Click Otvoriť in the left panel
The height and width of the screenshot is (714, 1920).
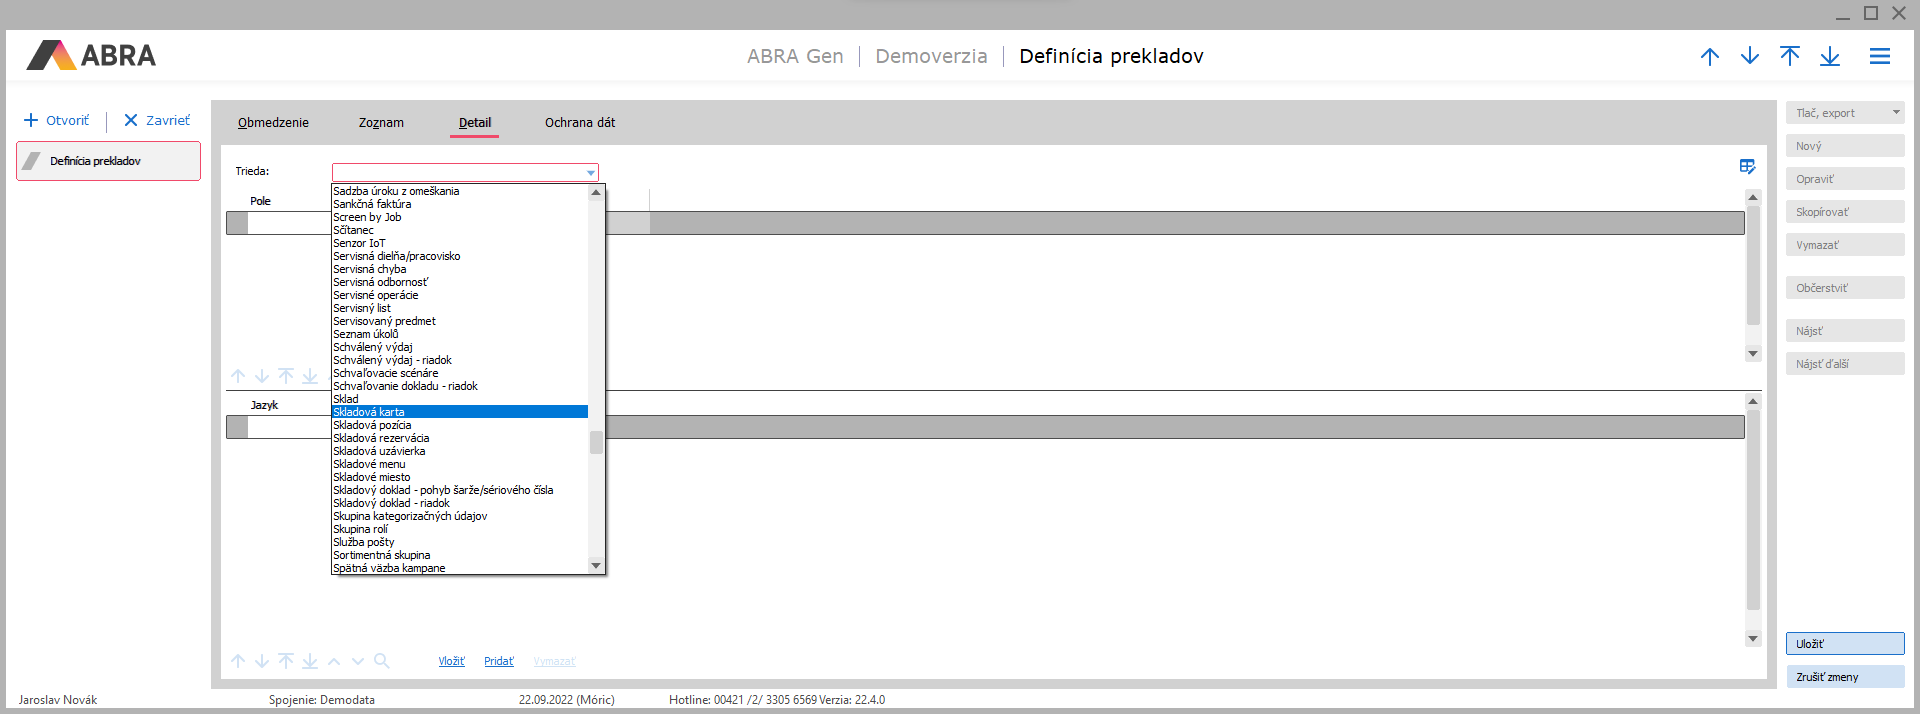point(57,121)
